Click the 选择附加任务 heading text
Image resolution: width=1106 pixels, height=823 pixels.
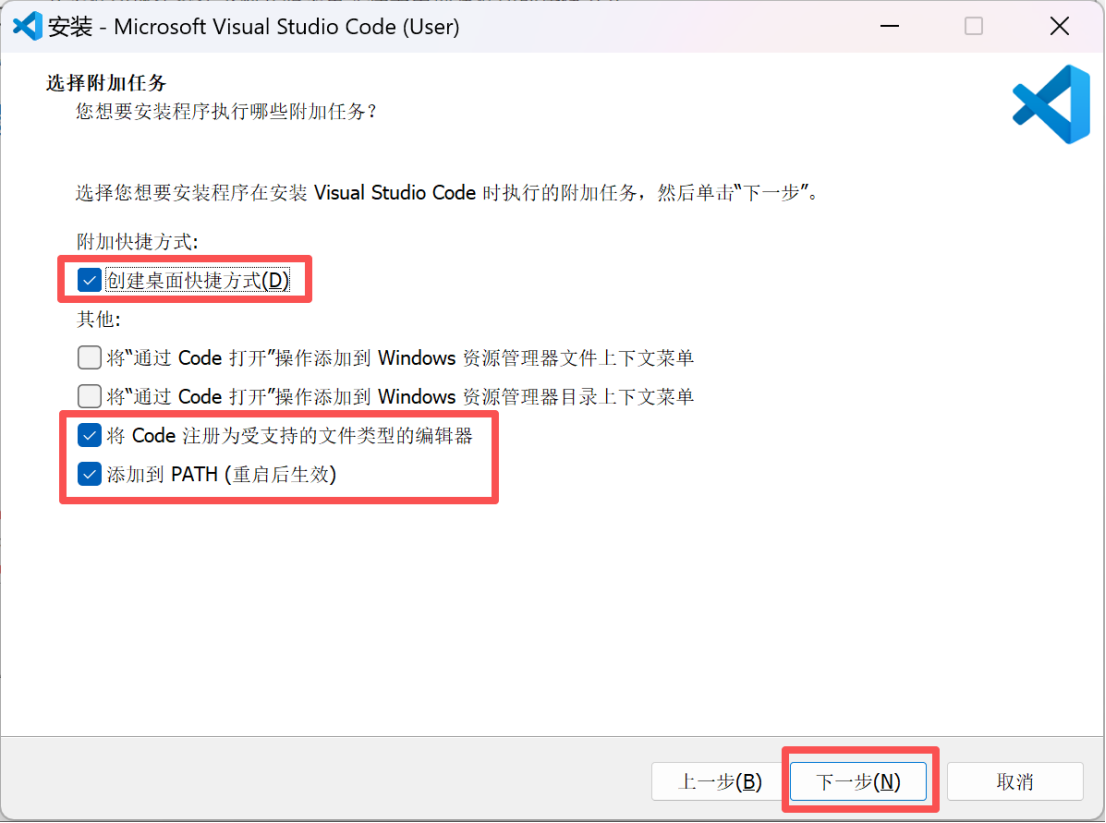tap(107, 83)
